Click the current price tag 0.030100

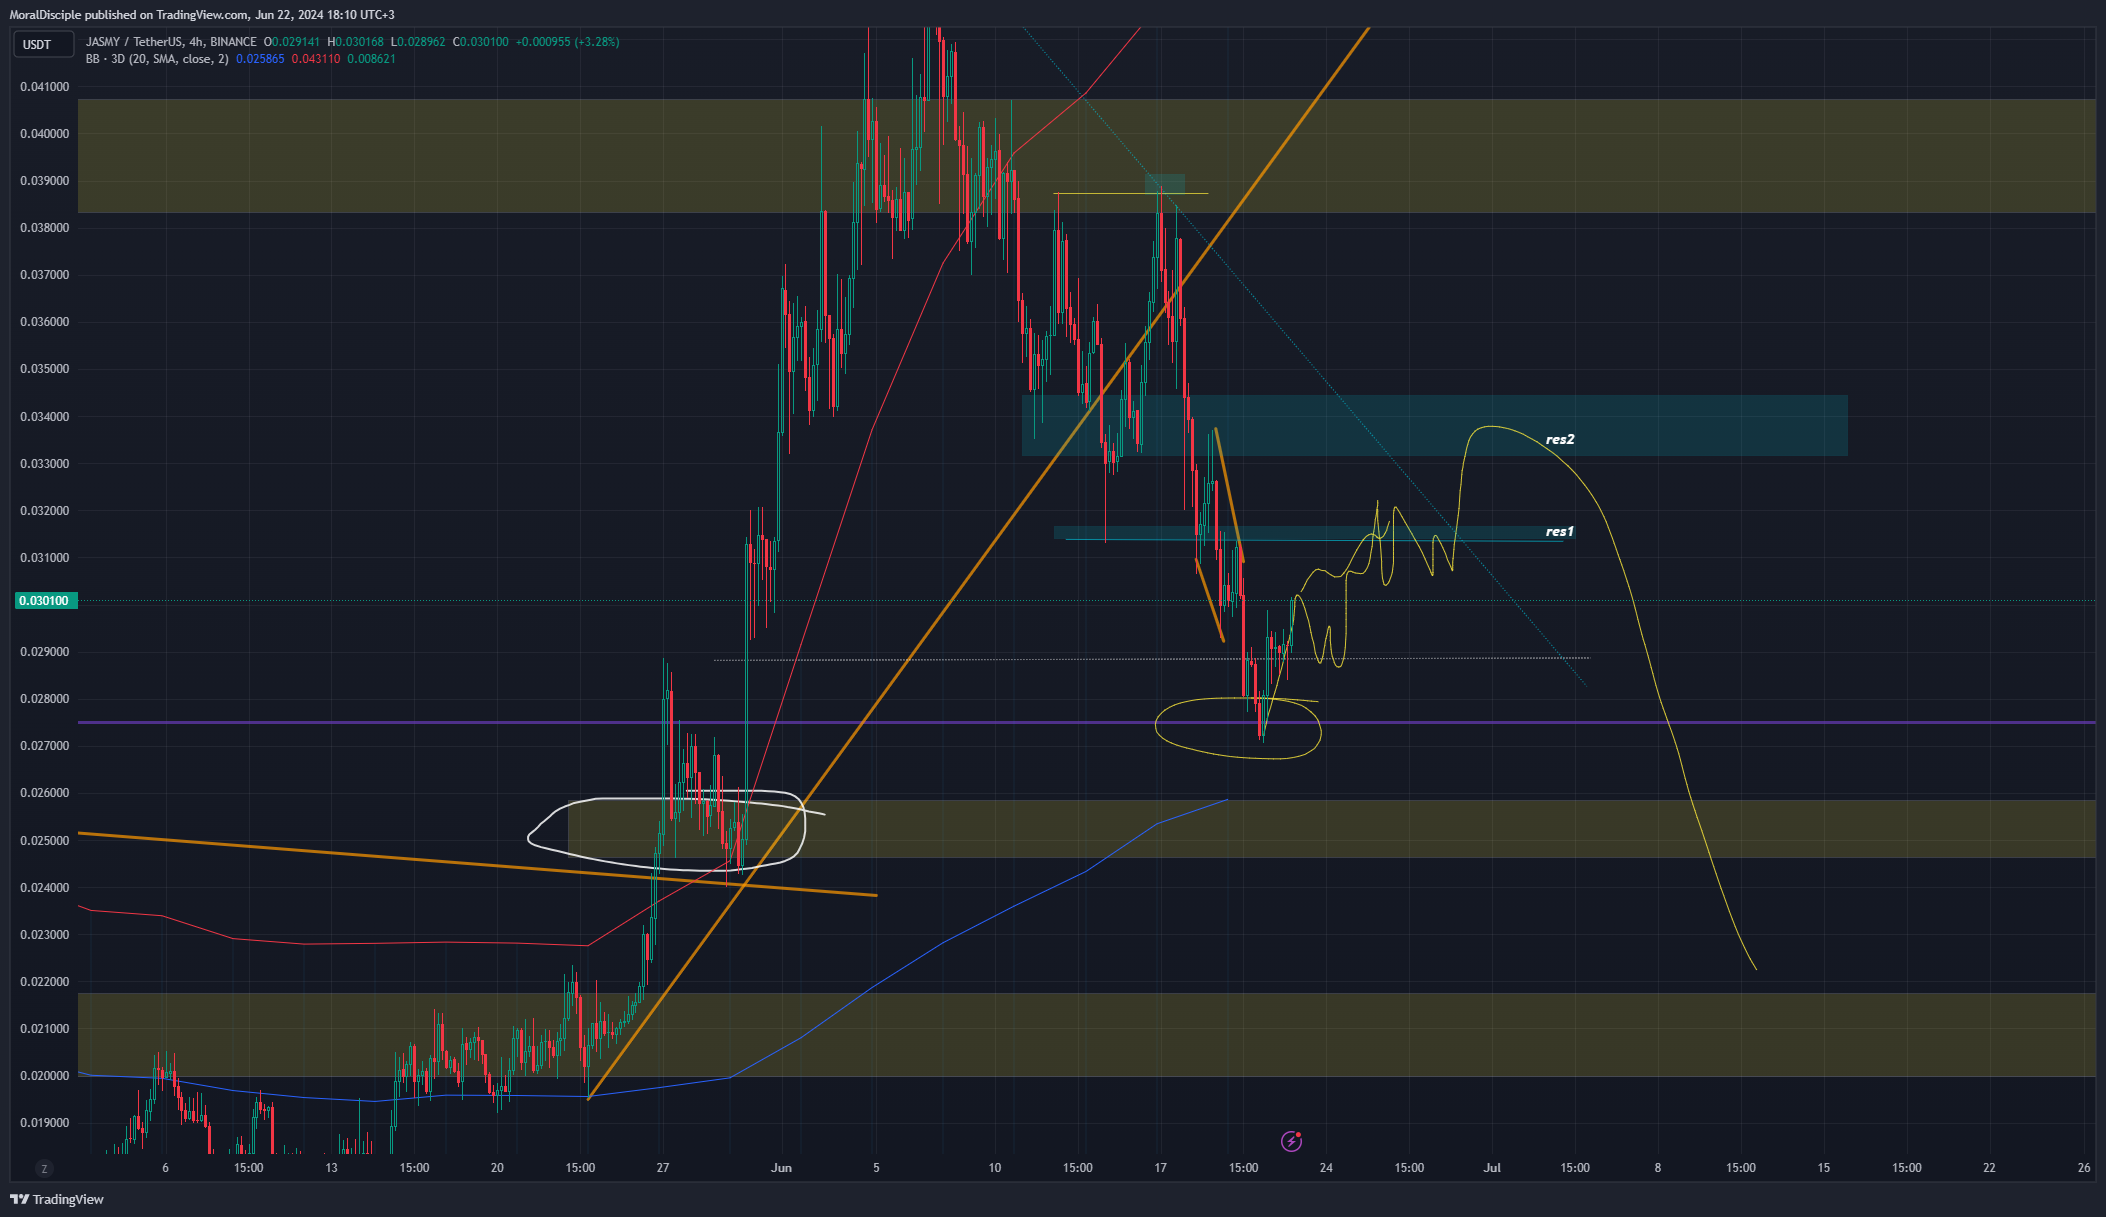(44, 601)
